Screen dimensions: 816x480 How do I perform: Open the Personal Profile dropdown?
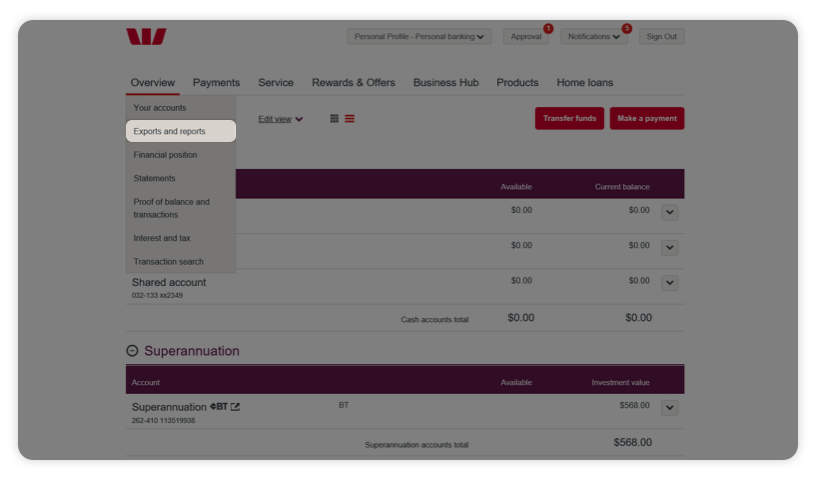(419, 37)
